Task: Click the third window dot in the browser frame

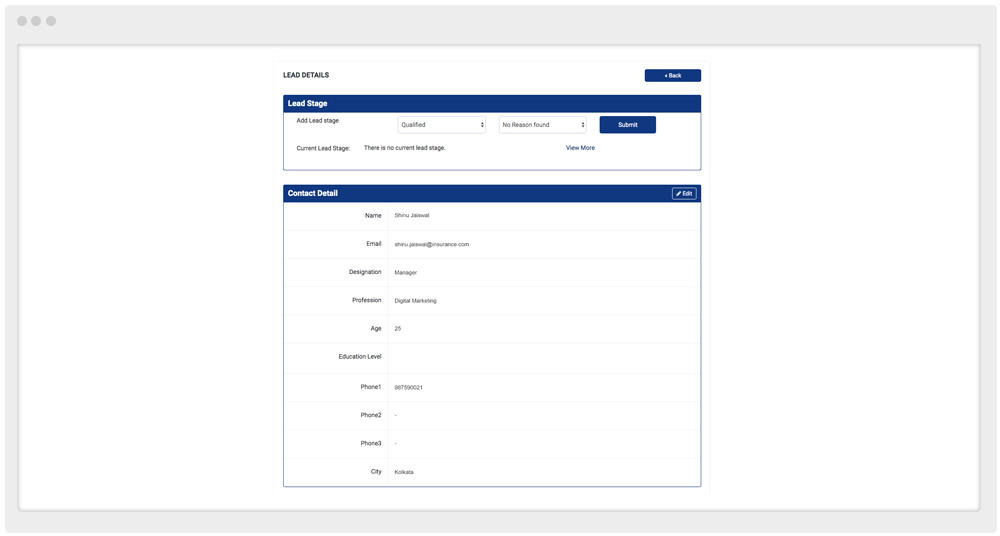Action: [51, 21]
